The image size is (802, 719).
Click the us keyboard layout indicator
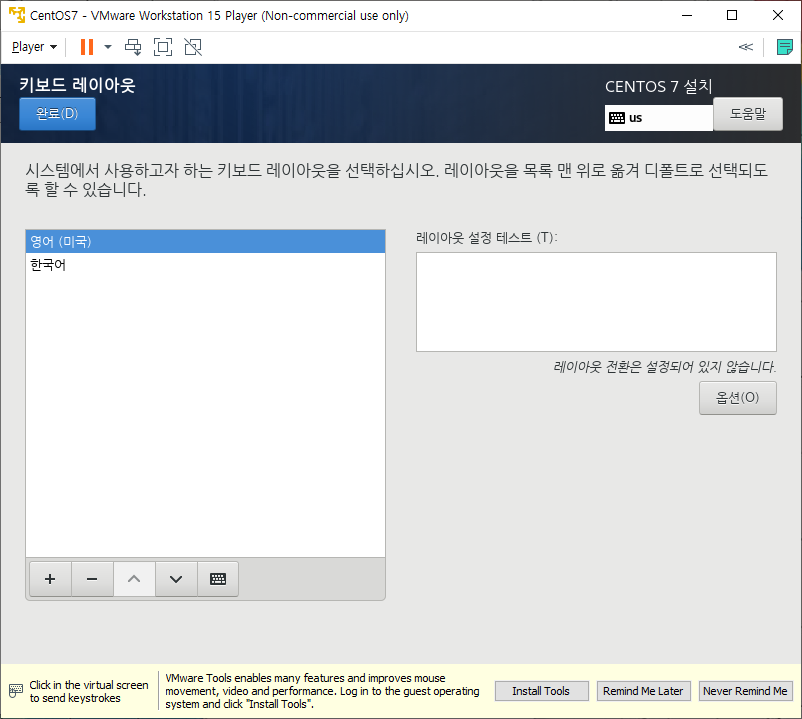[659, 118]
